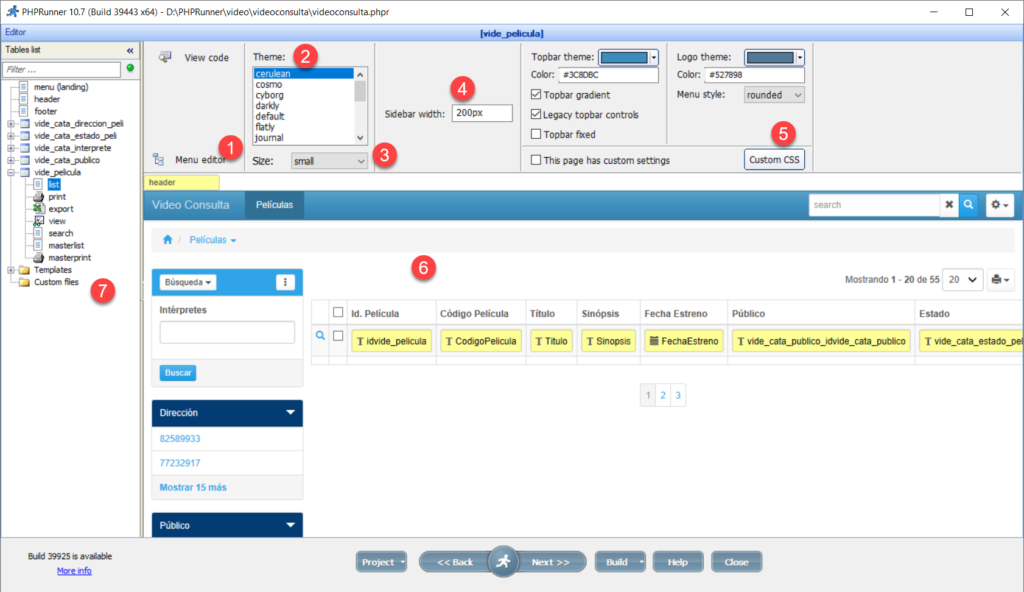Select the cosmo theme in list
Viewport: 1024px width, 592px height.
click(268, 84)
